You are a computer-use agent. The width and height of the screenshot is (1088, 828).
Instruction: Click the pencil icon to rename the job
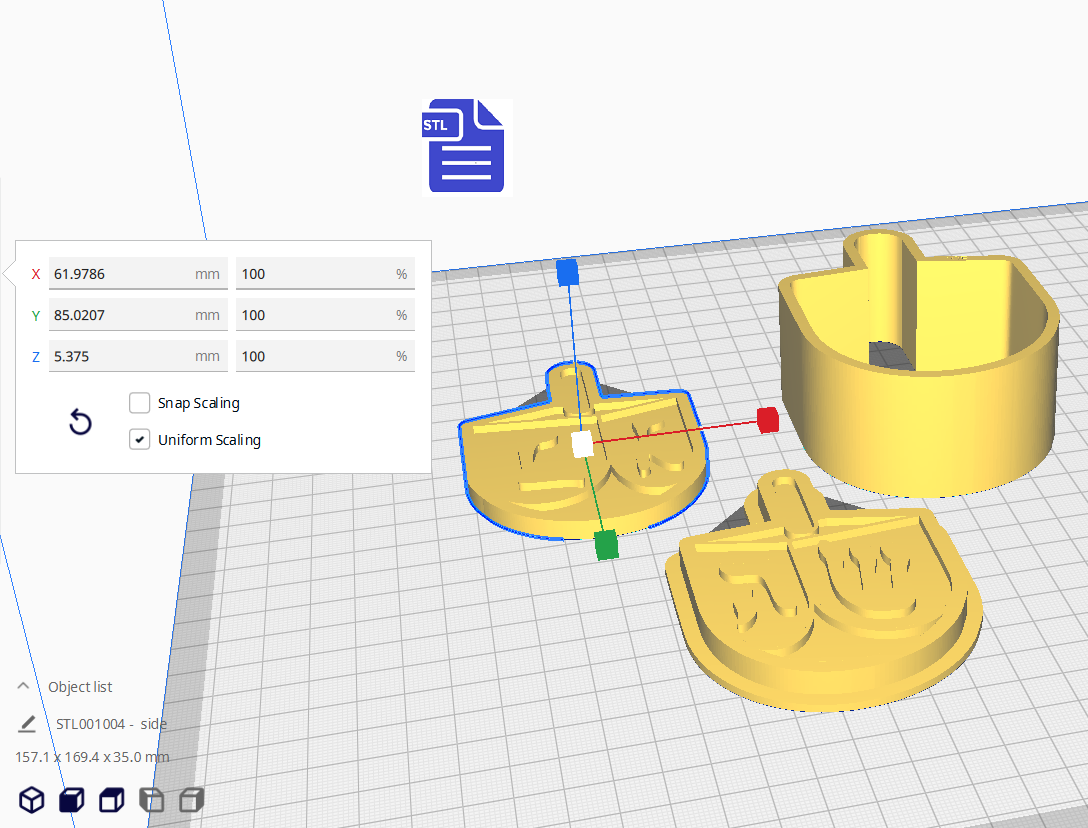click(27, 724)
